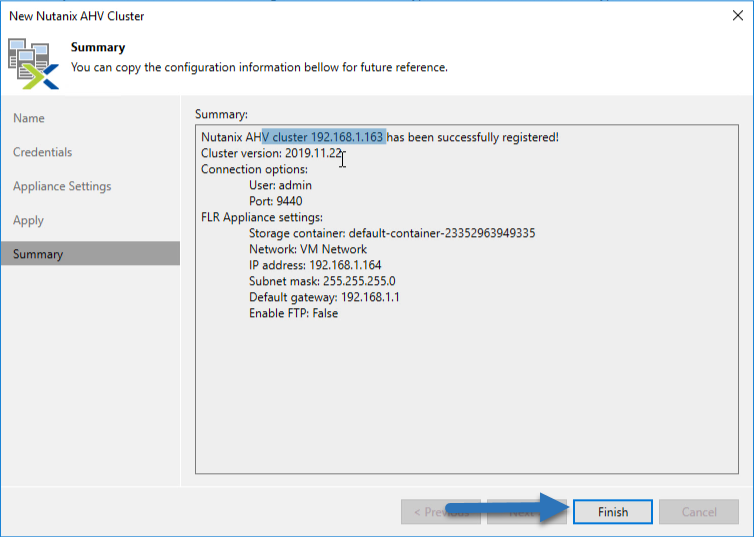Click the 'Enable FTP: False' line
Screen dimensions: 754x537
[x=293, y=313]
